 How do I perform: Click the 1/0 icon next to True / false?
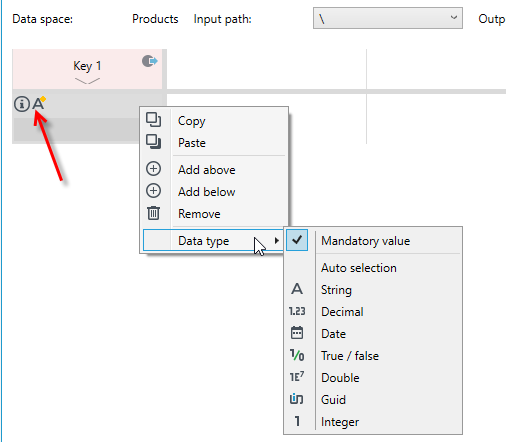coord(297,355)
